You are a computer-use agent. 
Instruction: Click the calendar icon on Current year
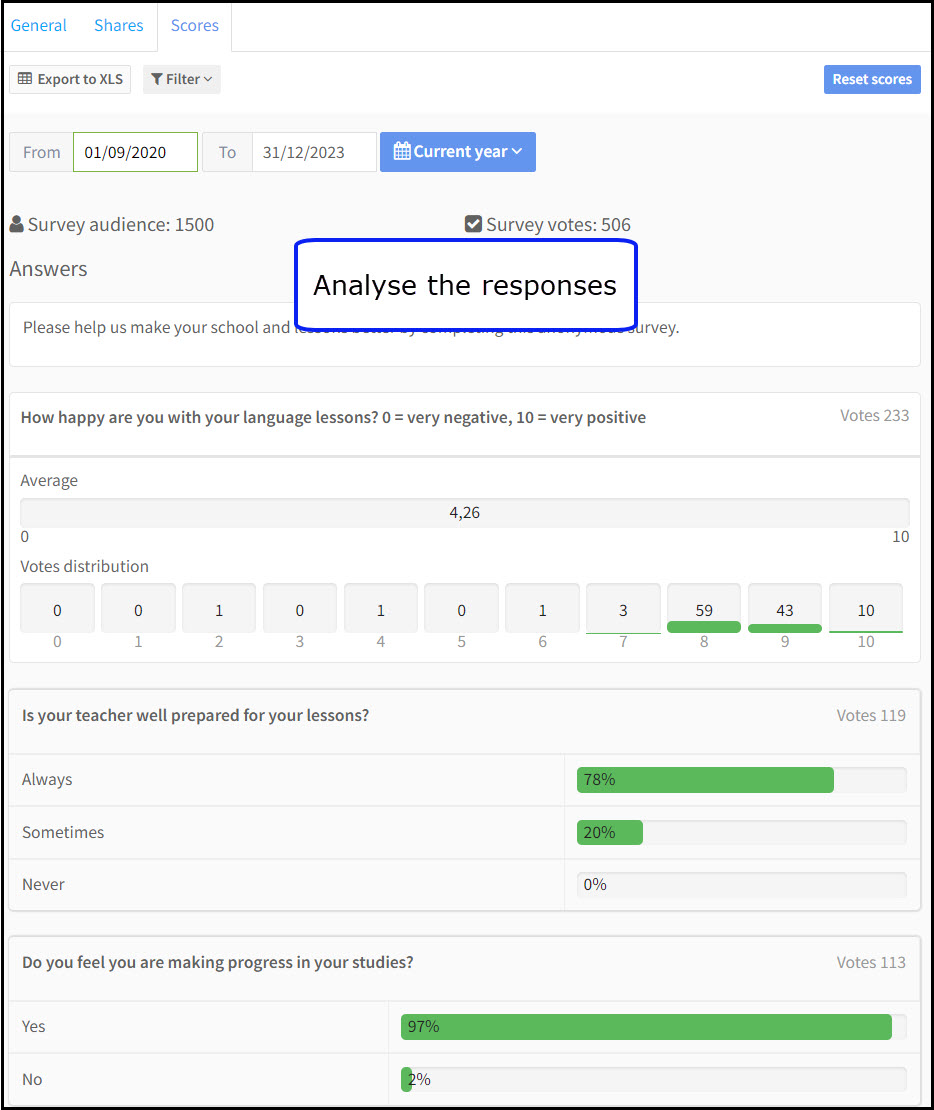[x=402, y=152]
